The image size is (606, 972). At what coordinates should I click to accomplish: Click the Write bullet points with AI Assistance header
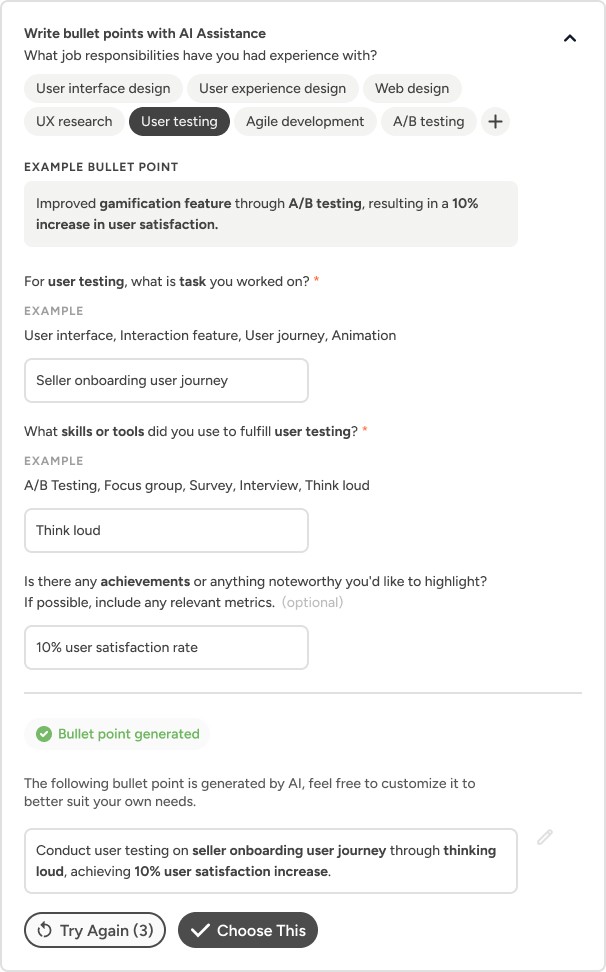click(145, 34)
